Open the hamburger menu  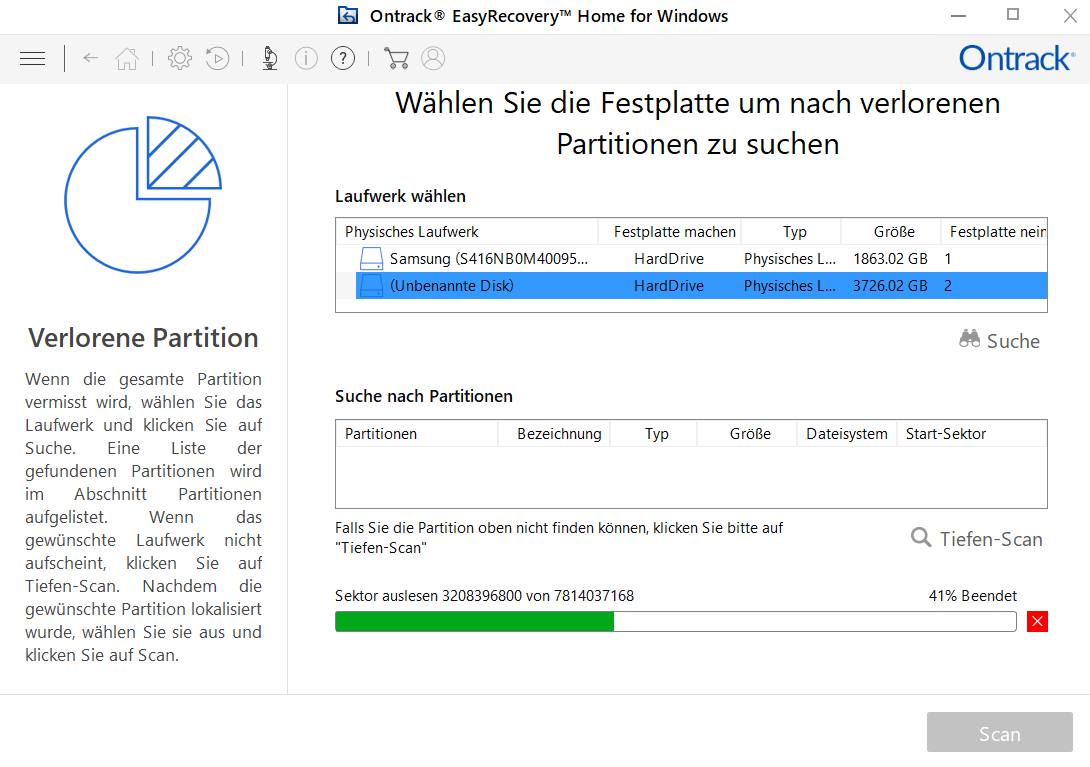point(32,58)
